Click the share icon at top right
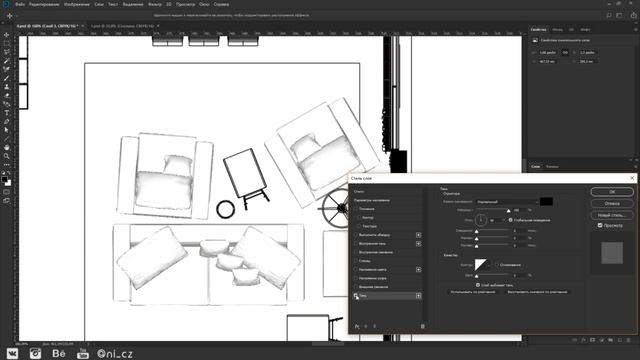 tap(633, 16)
